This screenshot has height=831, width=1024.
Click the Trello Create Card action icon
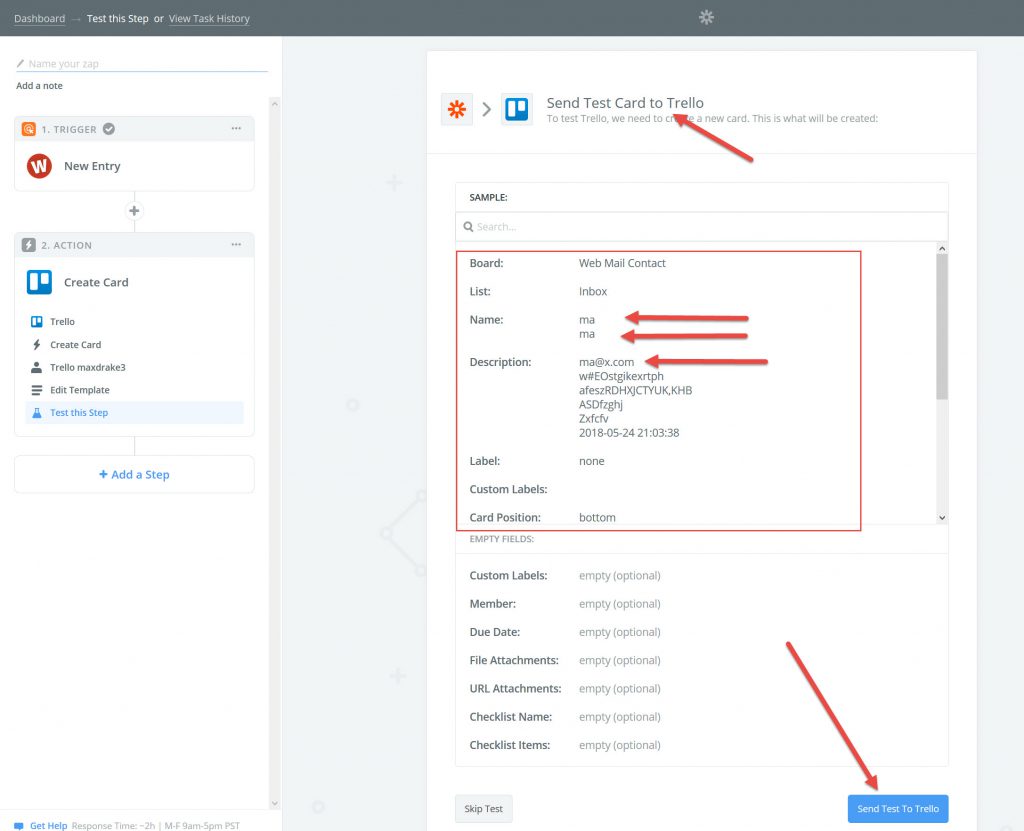(39, 282)
